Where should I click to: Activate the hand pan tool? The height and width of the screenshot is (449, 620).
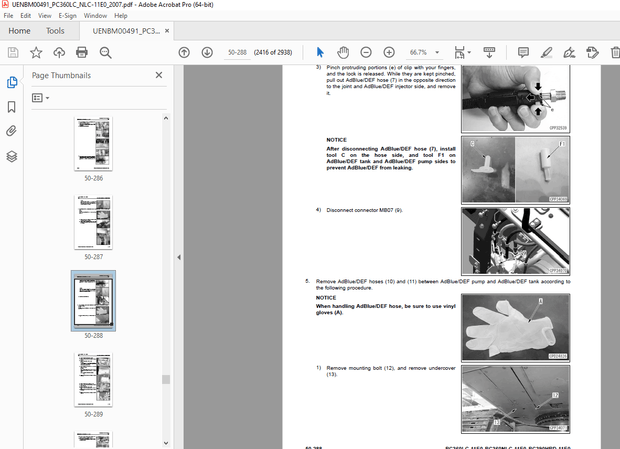pos(343,53)
